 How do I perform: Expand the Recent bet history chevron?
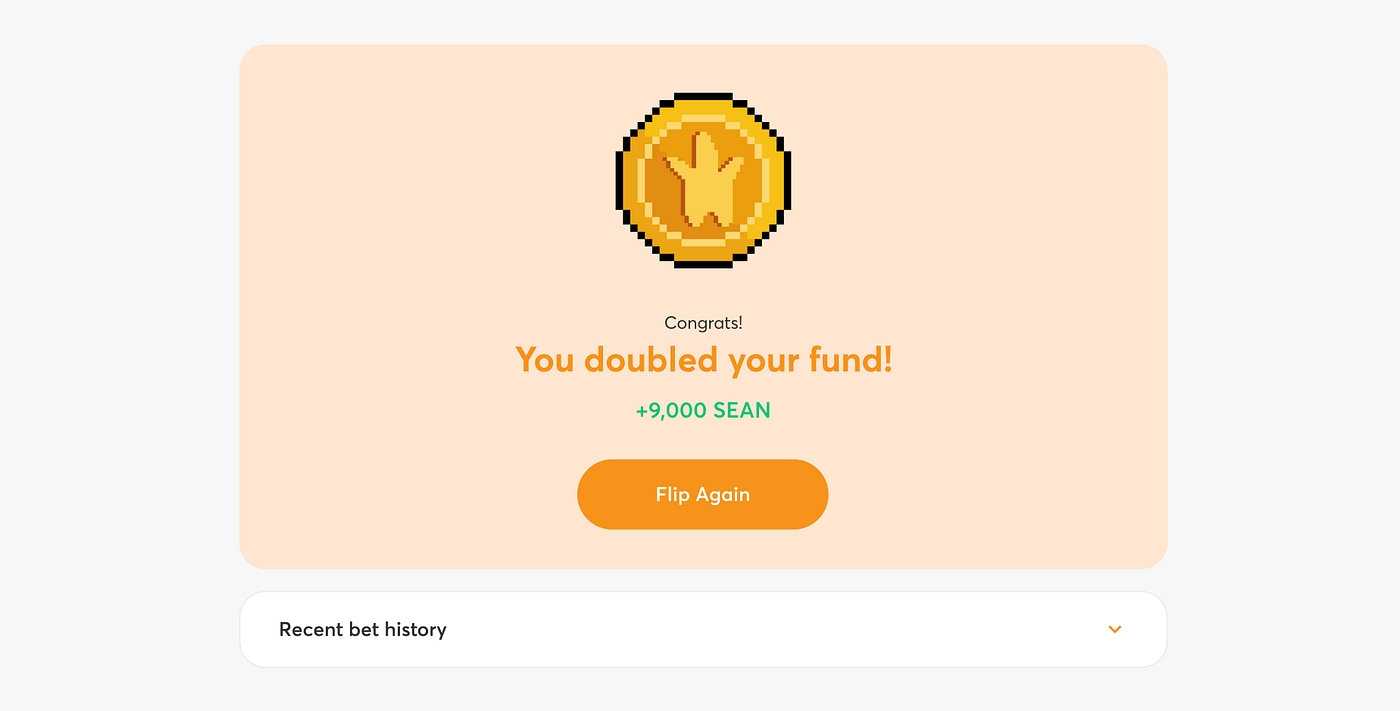coord(1115,629)
